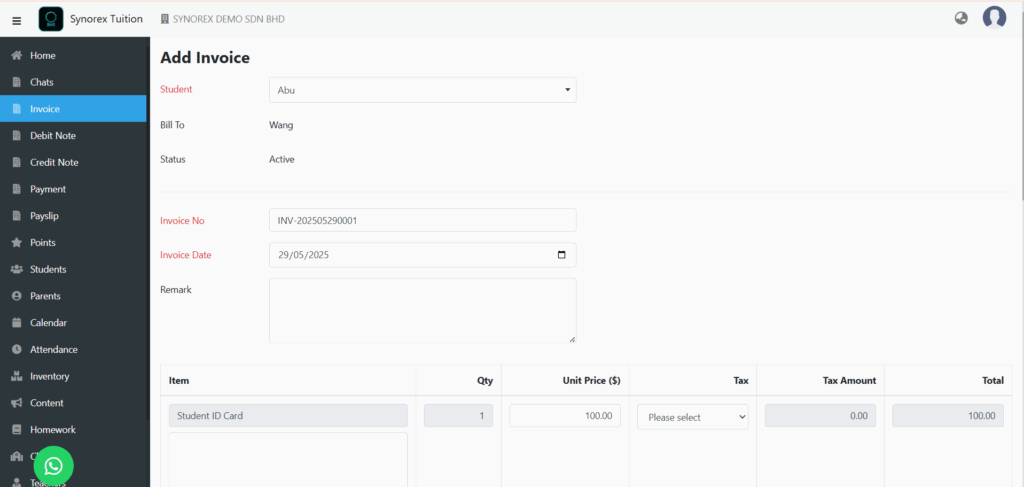
Task: Click the Student ID Card item field
Action: [x=288, y=415]
